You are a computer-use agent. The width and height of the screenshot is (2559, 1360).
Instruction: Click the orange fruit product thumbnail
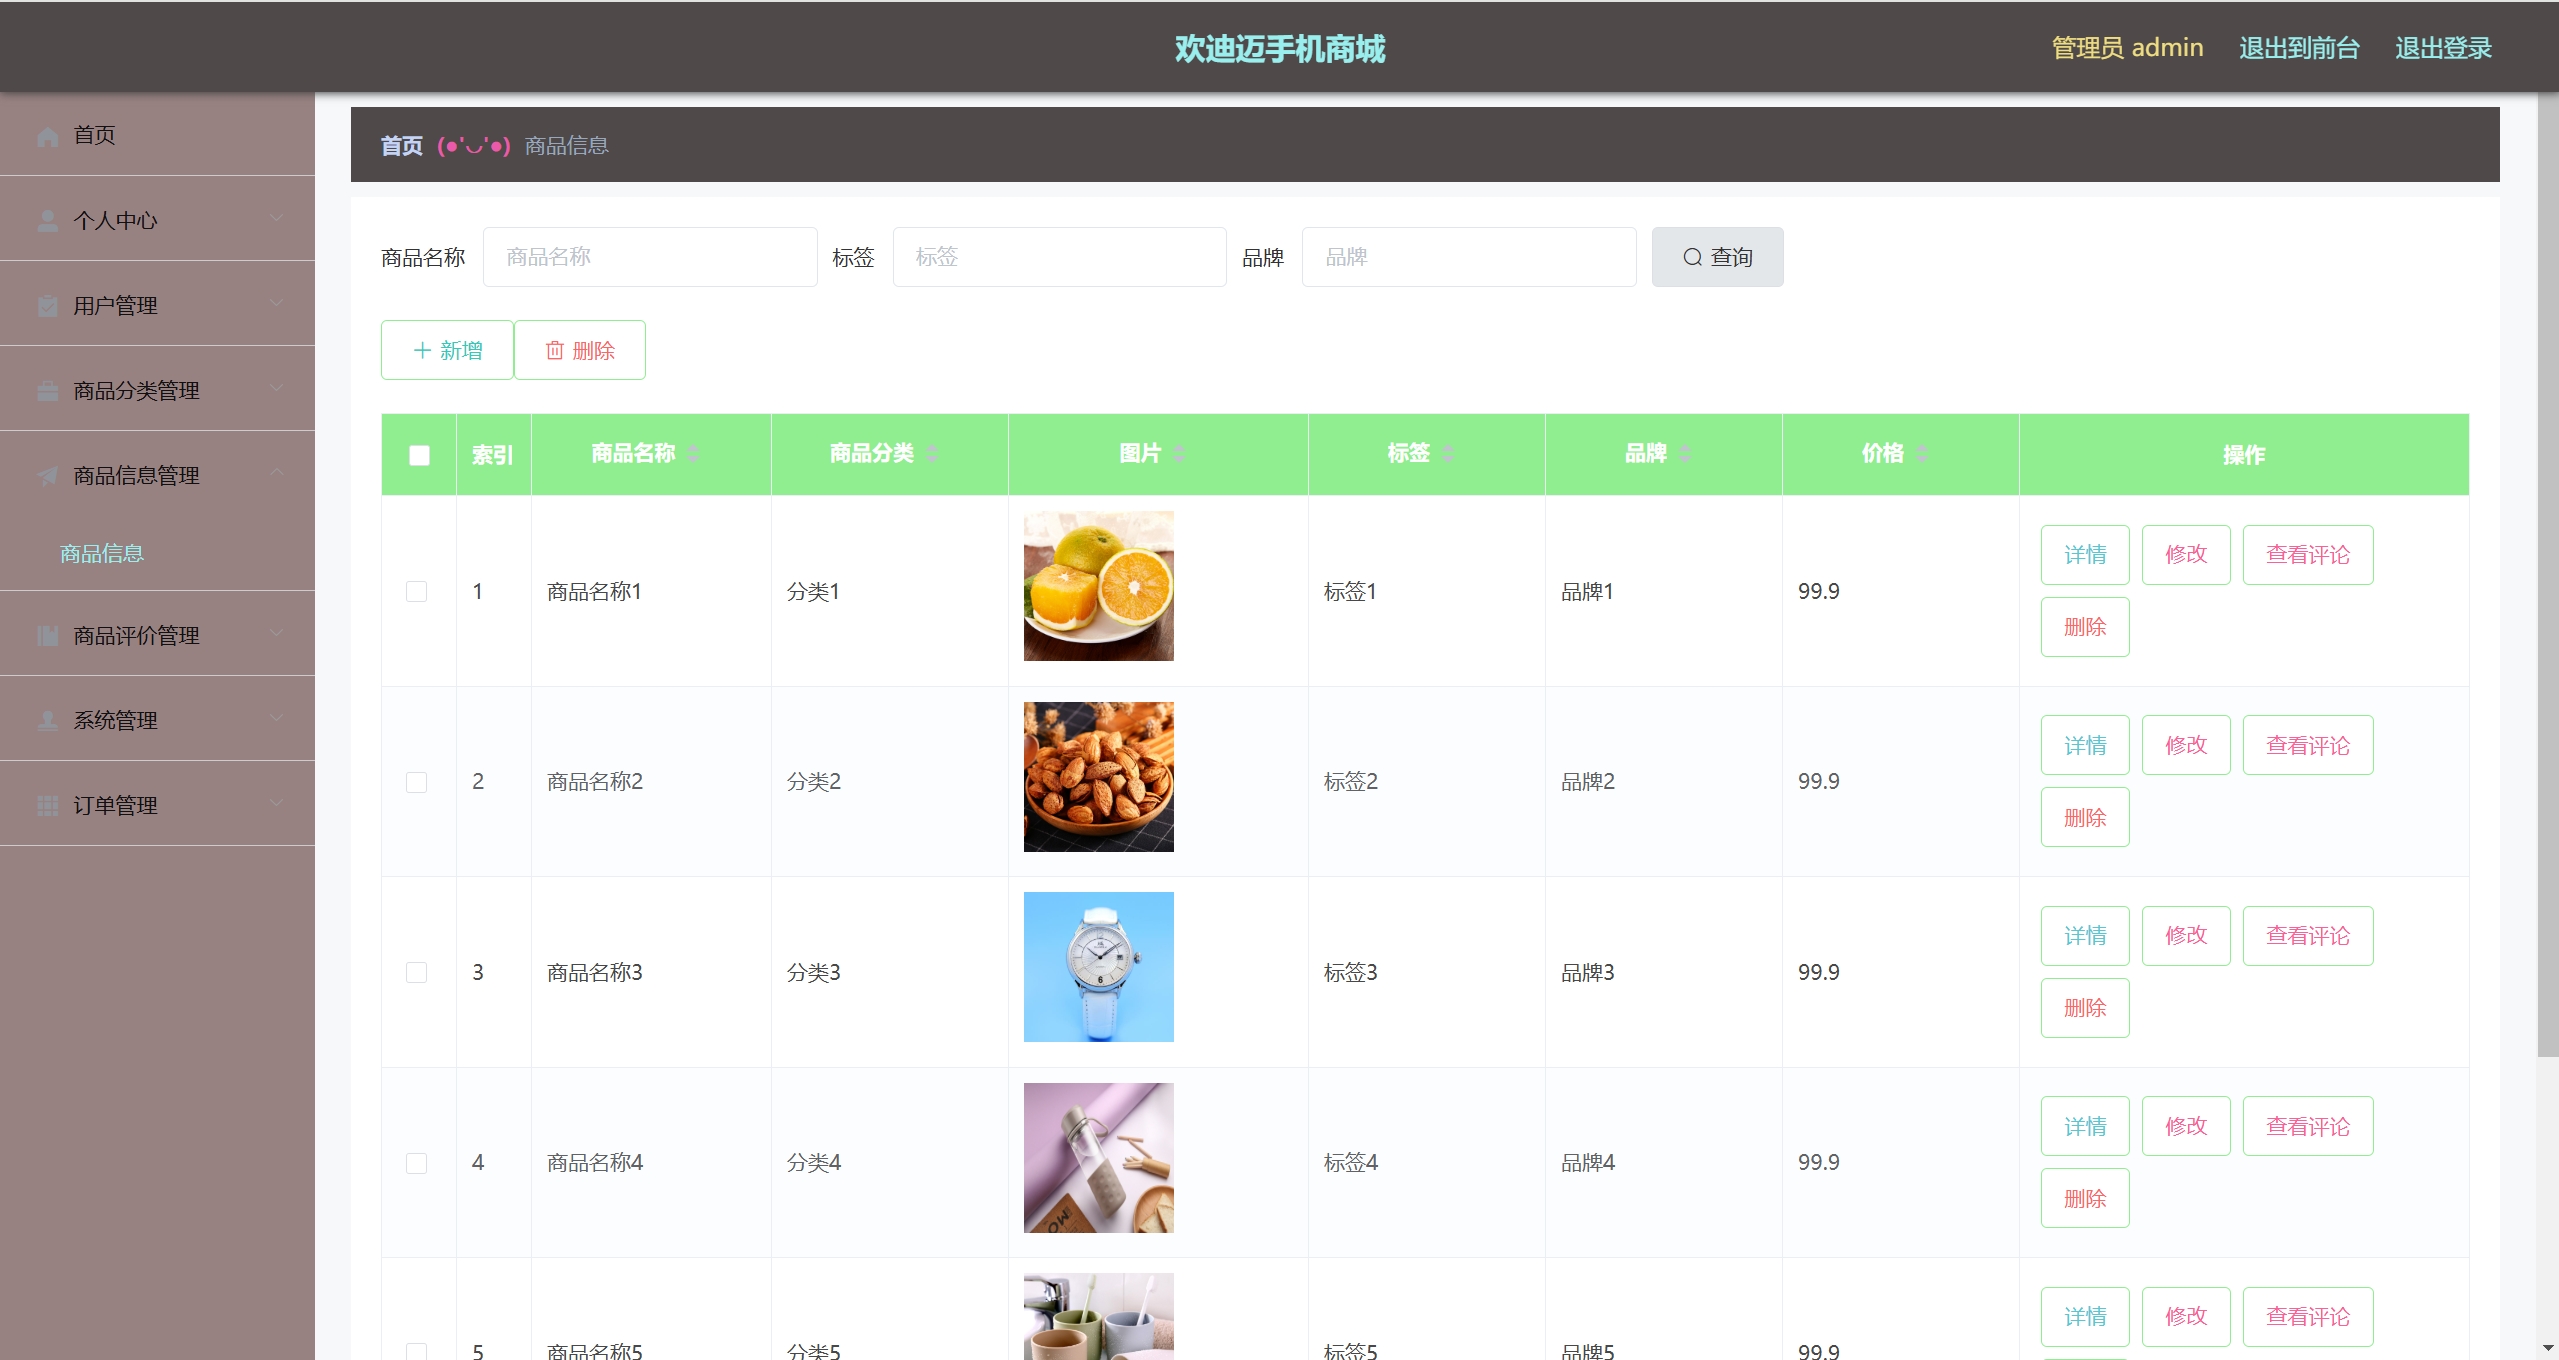click(1098, 586)
